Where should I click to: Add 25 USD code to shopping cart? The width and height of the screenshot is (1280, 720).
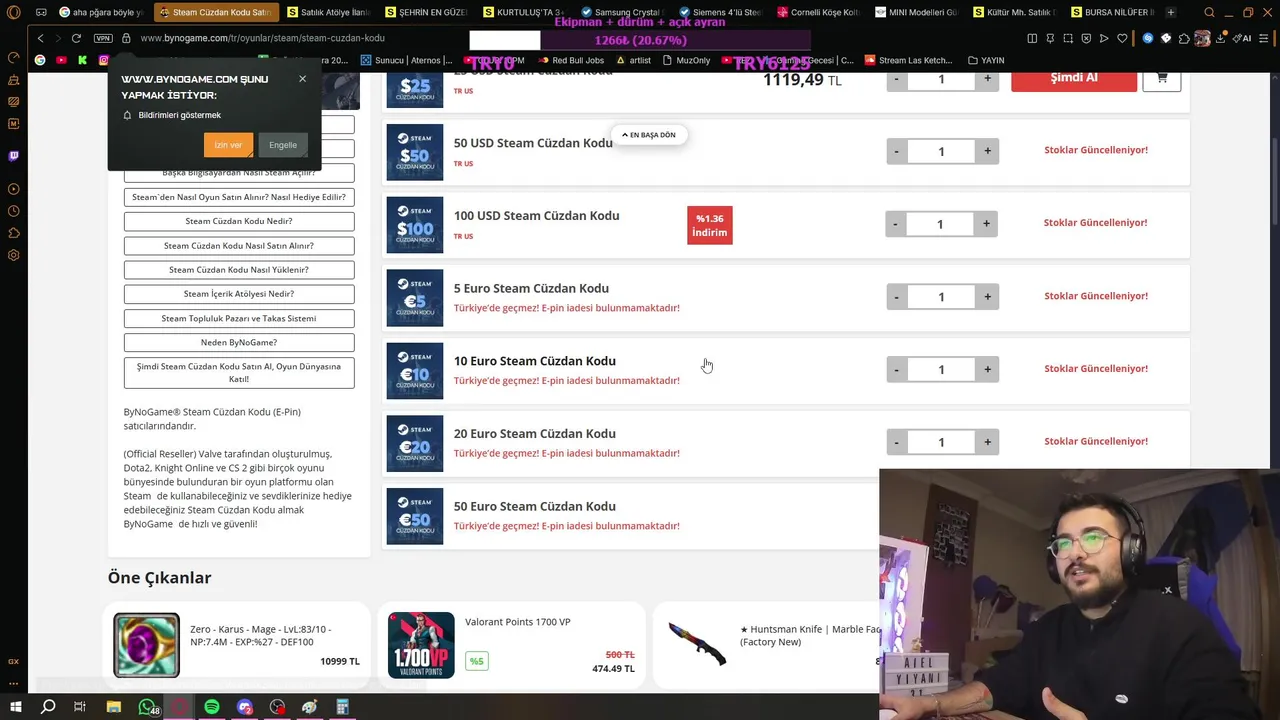click(1161, 78)
